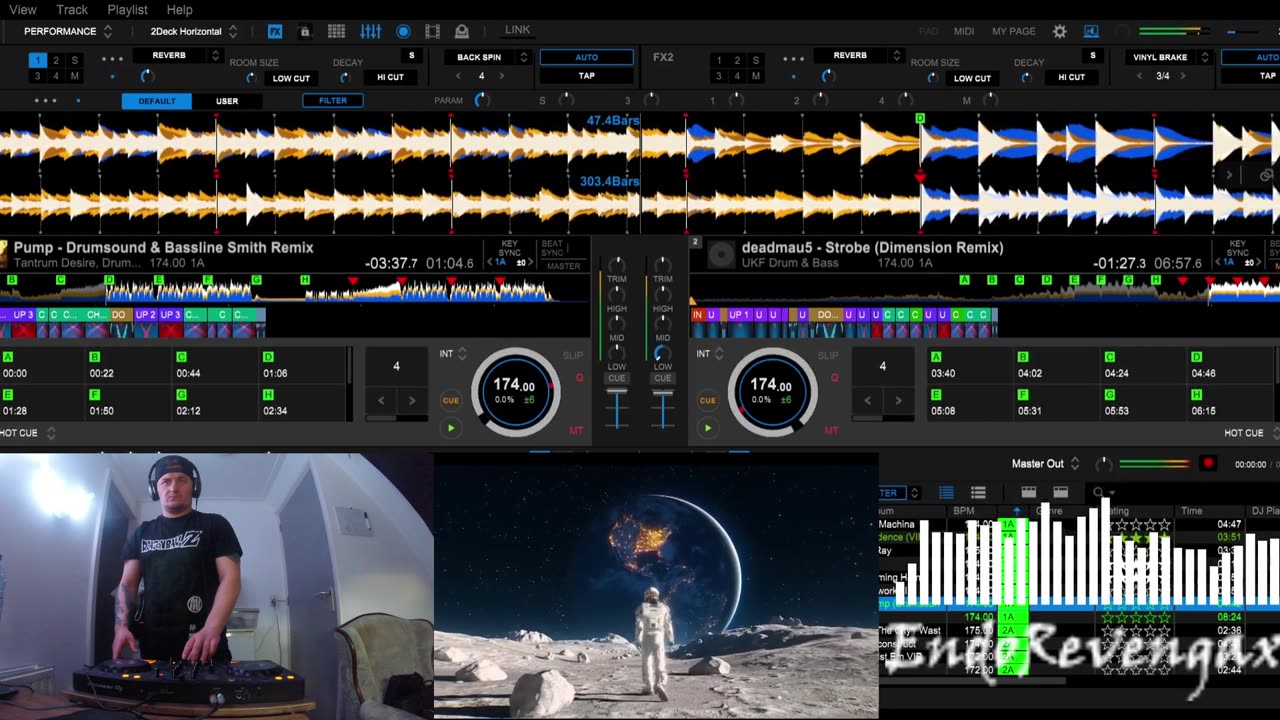Decrease Back Spin beat value

tap(458, 76)
